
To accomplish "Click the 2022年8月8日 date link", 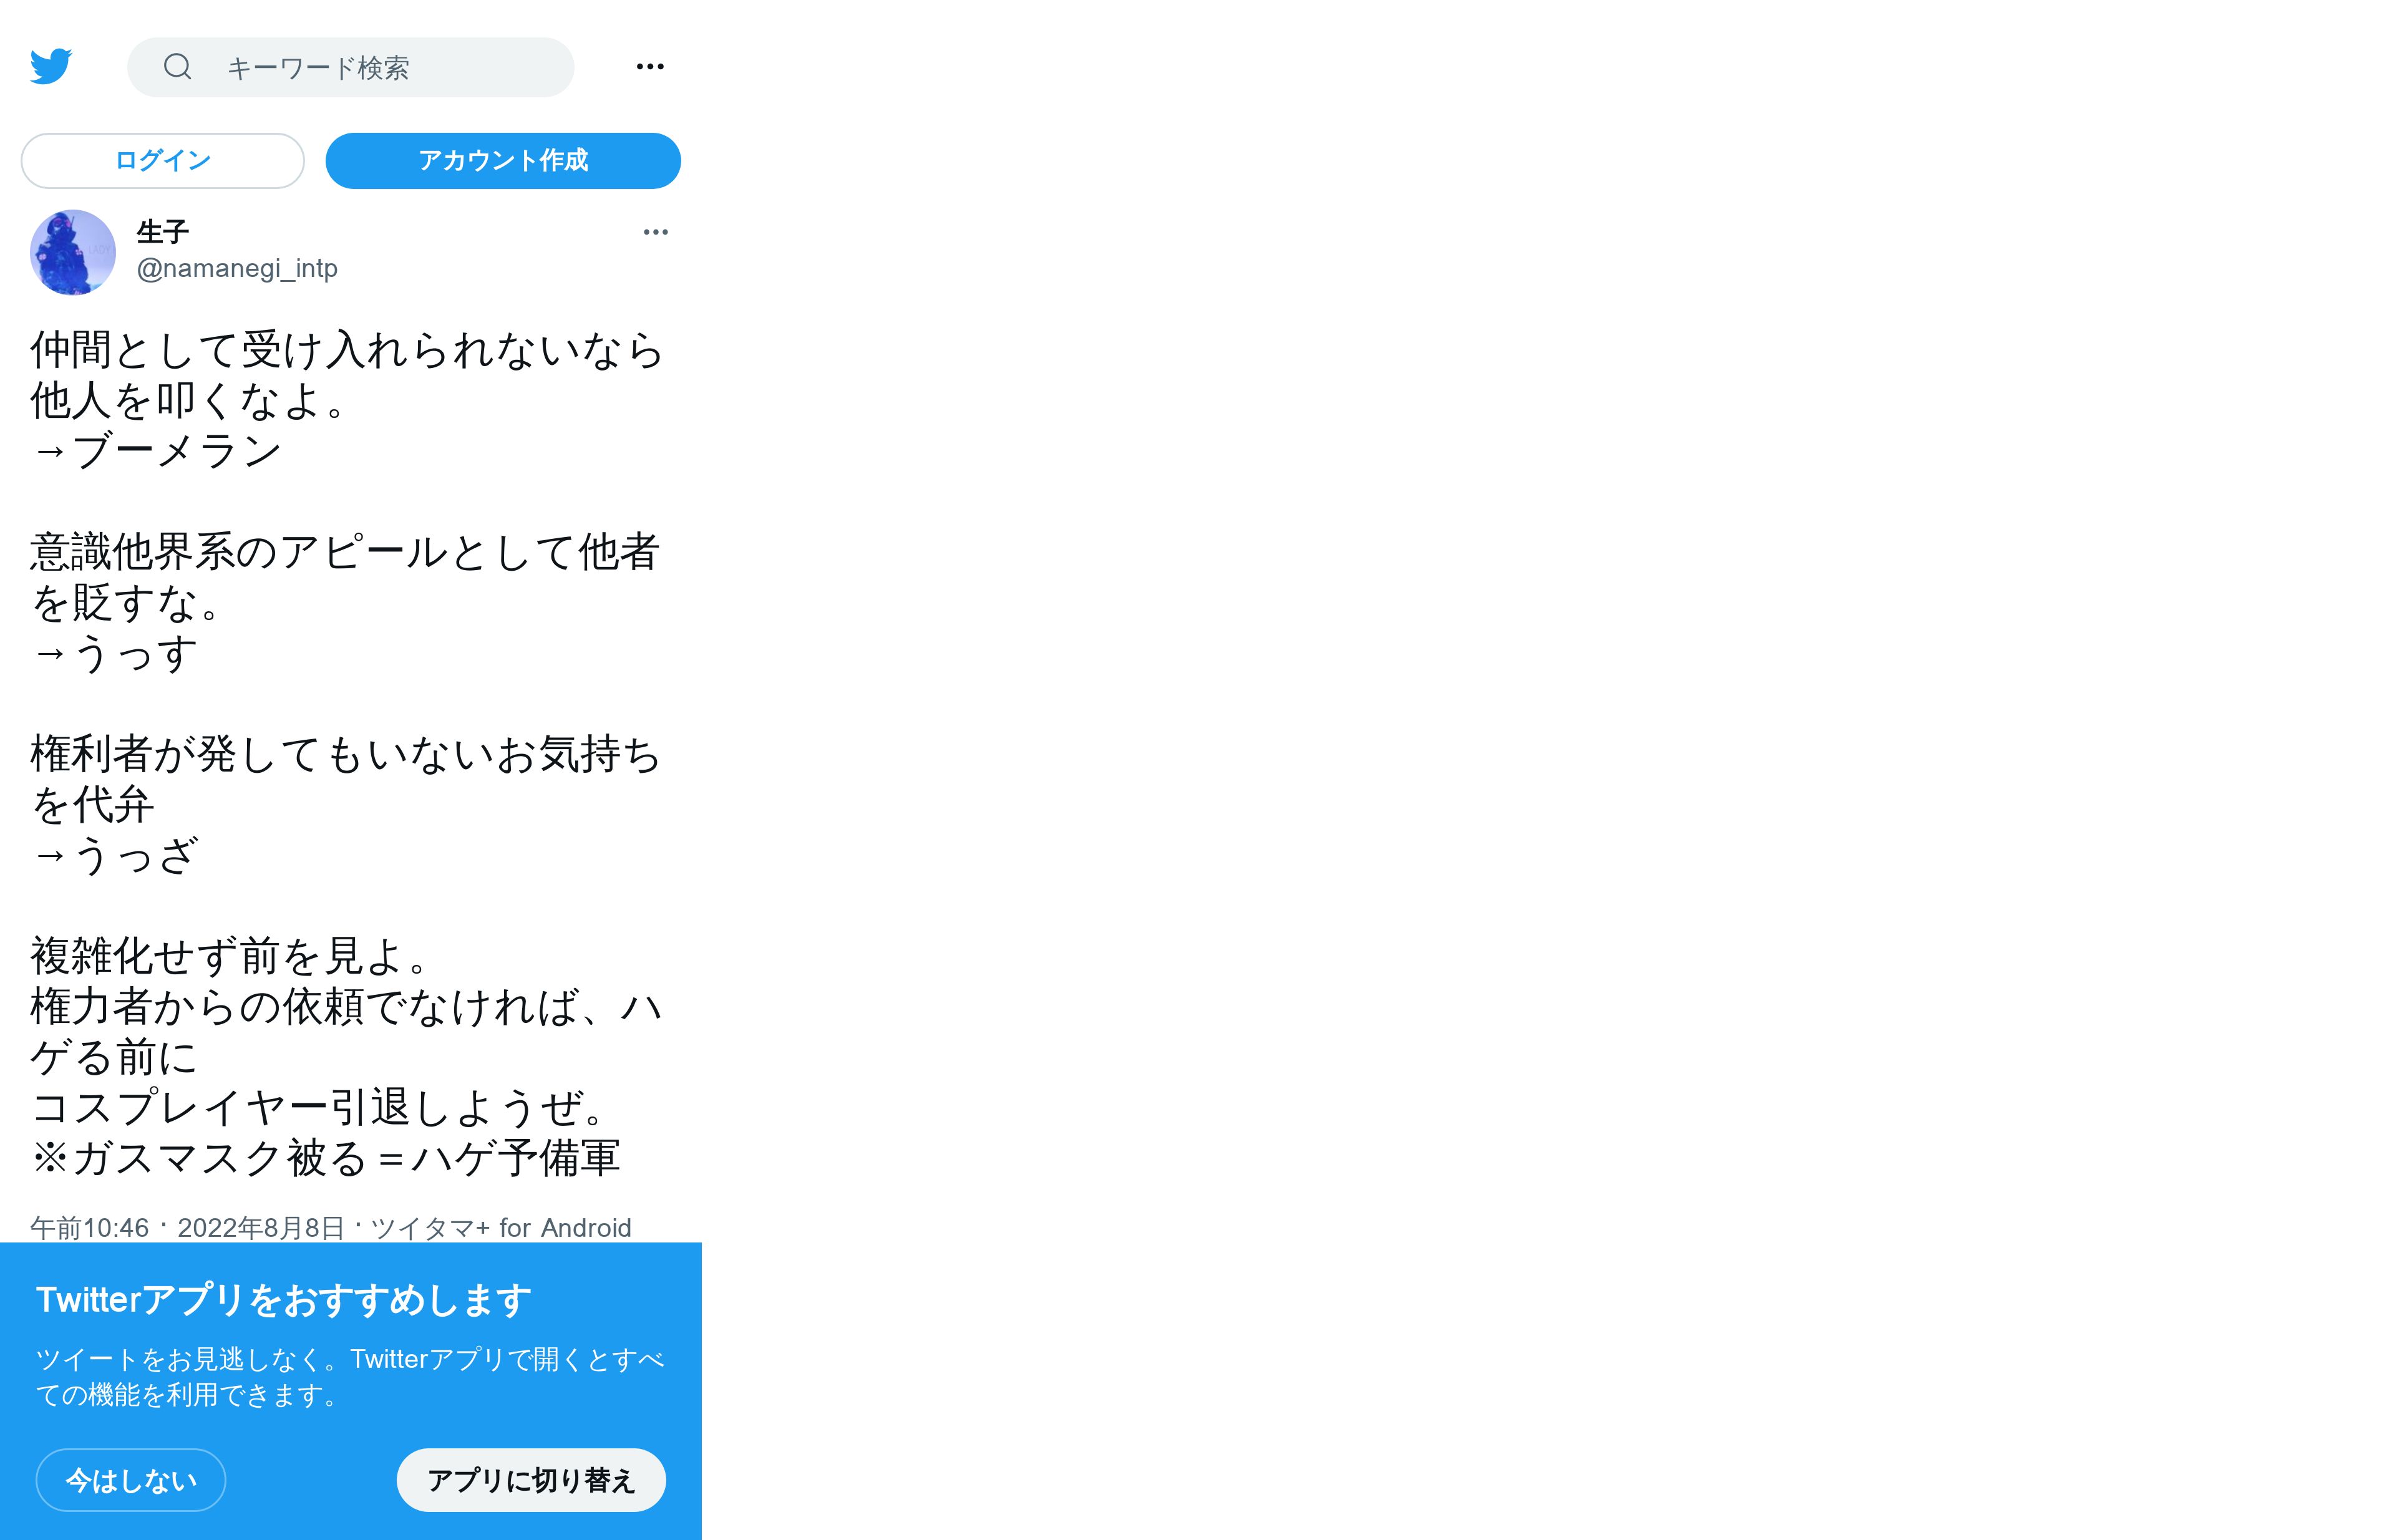I will tap(261, 1228).
